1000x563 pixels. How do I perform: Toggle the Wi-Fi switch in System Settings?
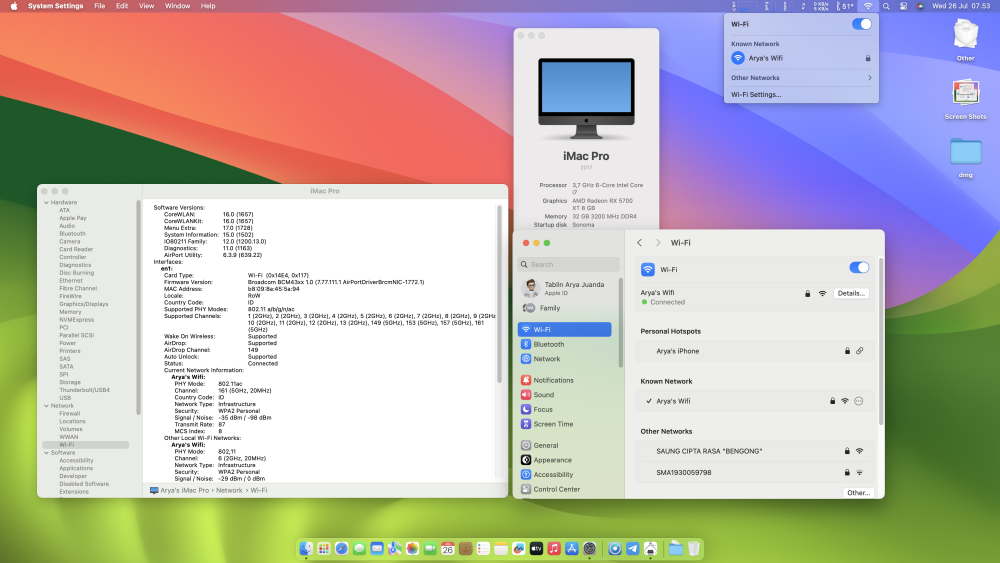(859, 268)
